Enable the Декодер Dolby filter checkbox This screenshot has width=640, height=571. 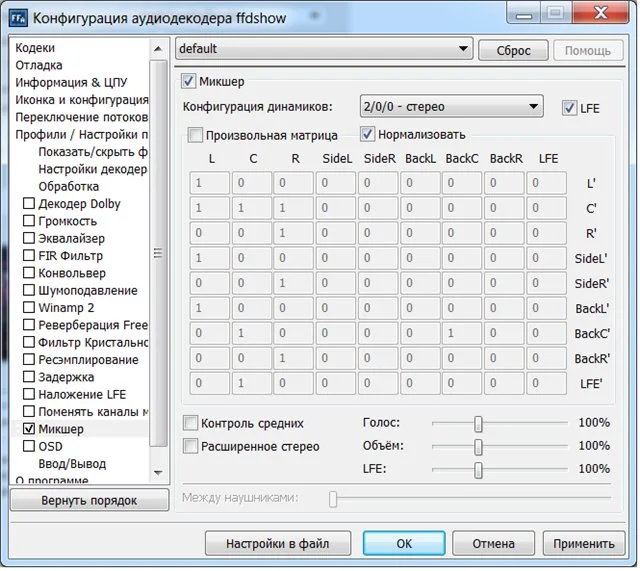point(29,203)
